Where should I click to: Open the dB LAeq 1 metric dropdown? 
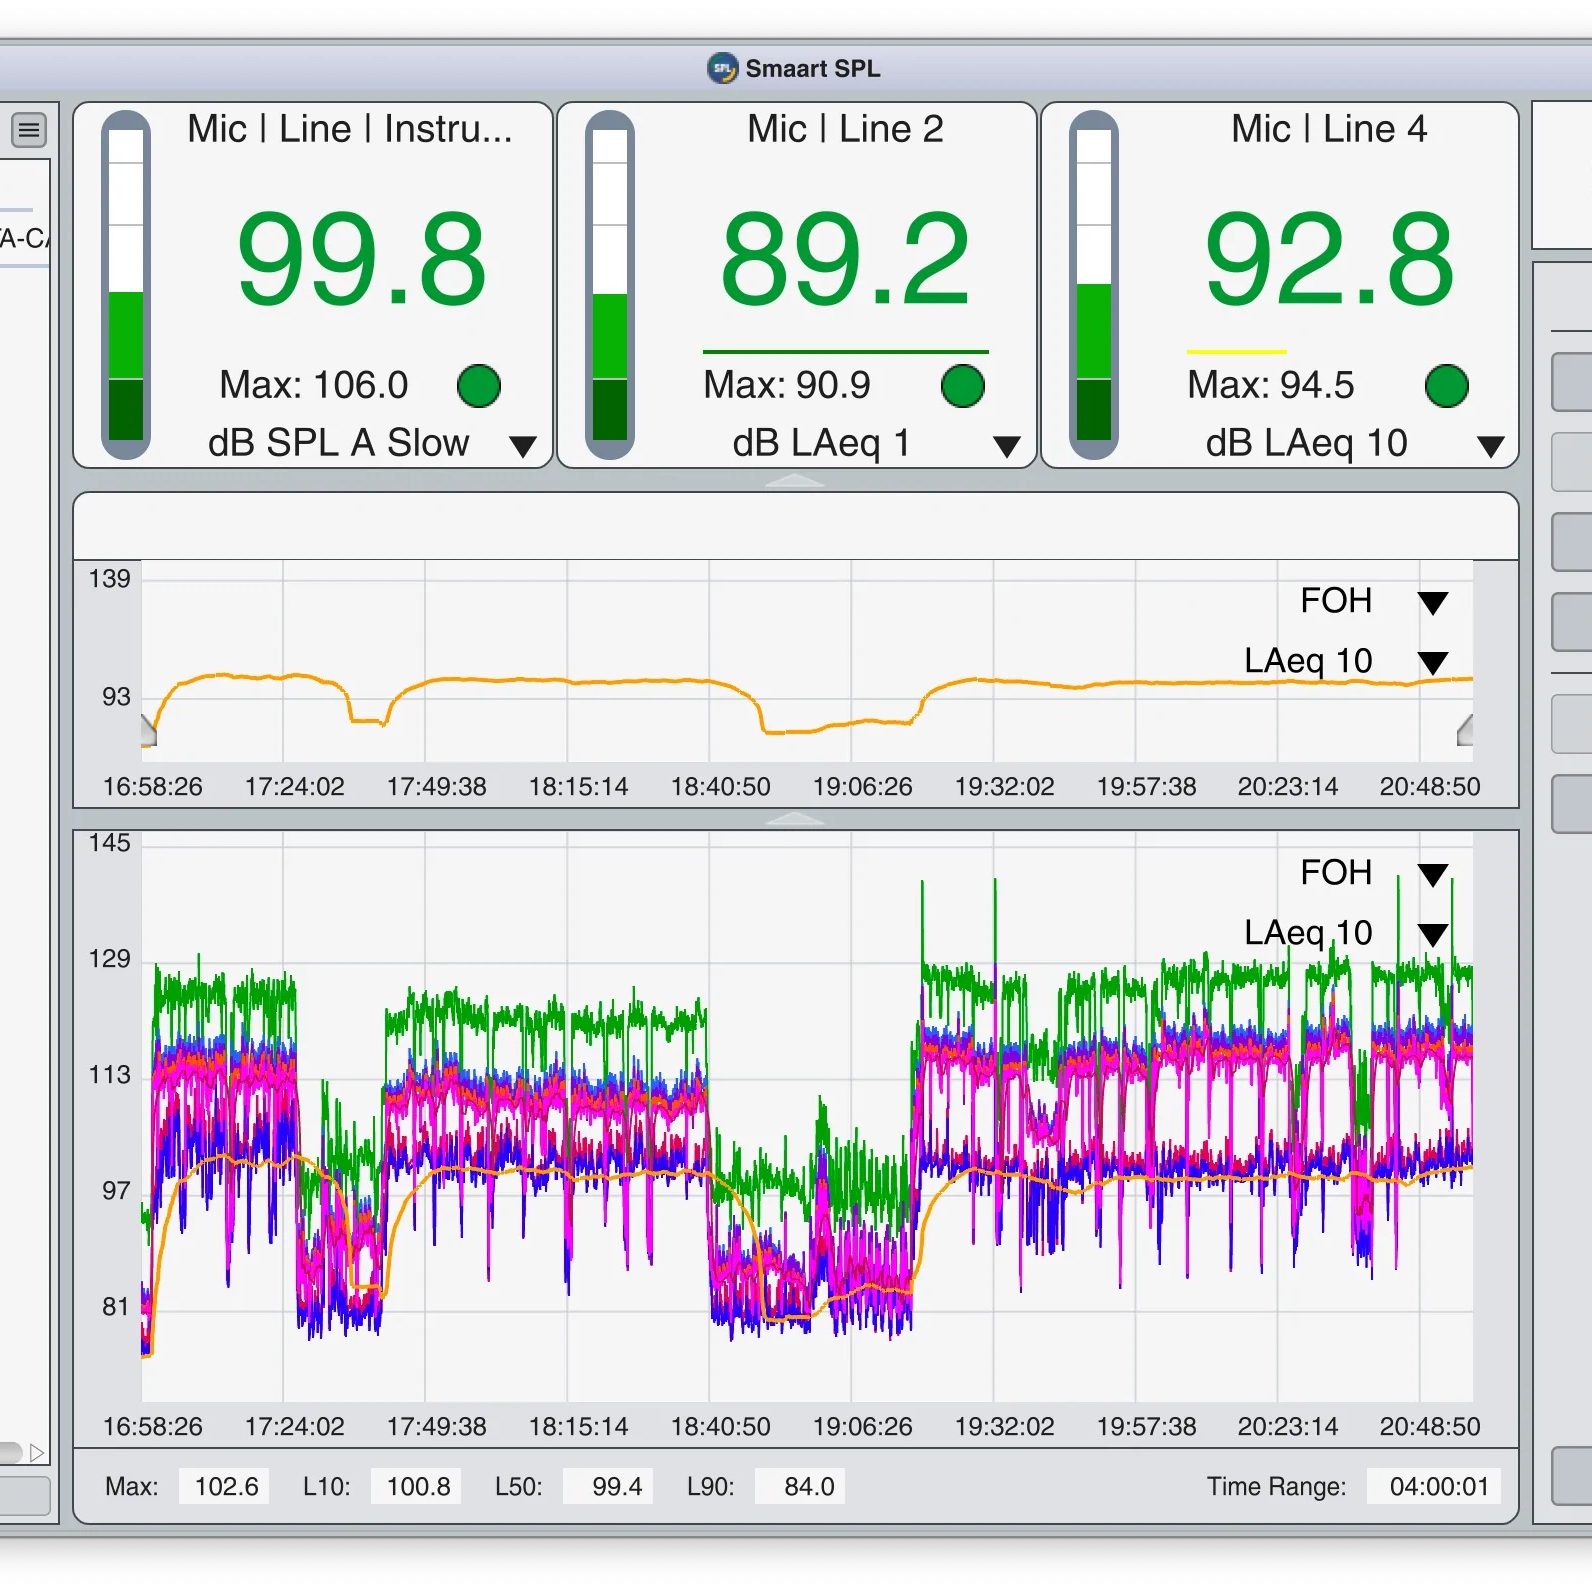click(x=1006, y=446)
